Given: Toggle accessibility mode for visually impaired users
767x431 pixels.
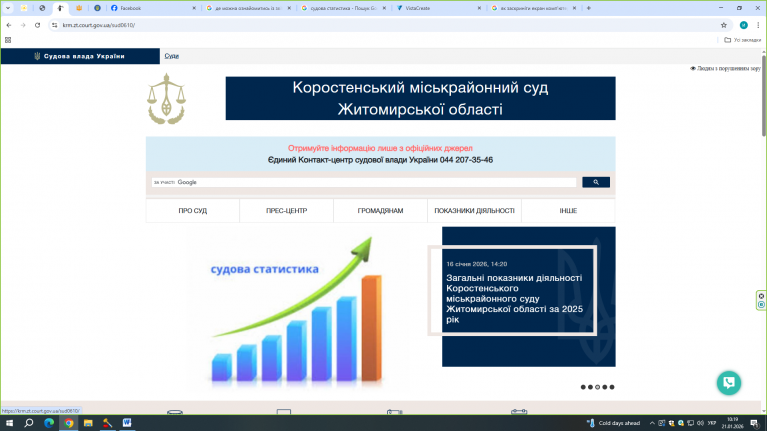Looking at the screenshot, I should pos(725,69).
